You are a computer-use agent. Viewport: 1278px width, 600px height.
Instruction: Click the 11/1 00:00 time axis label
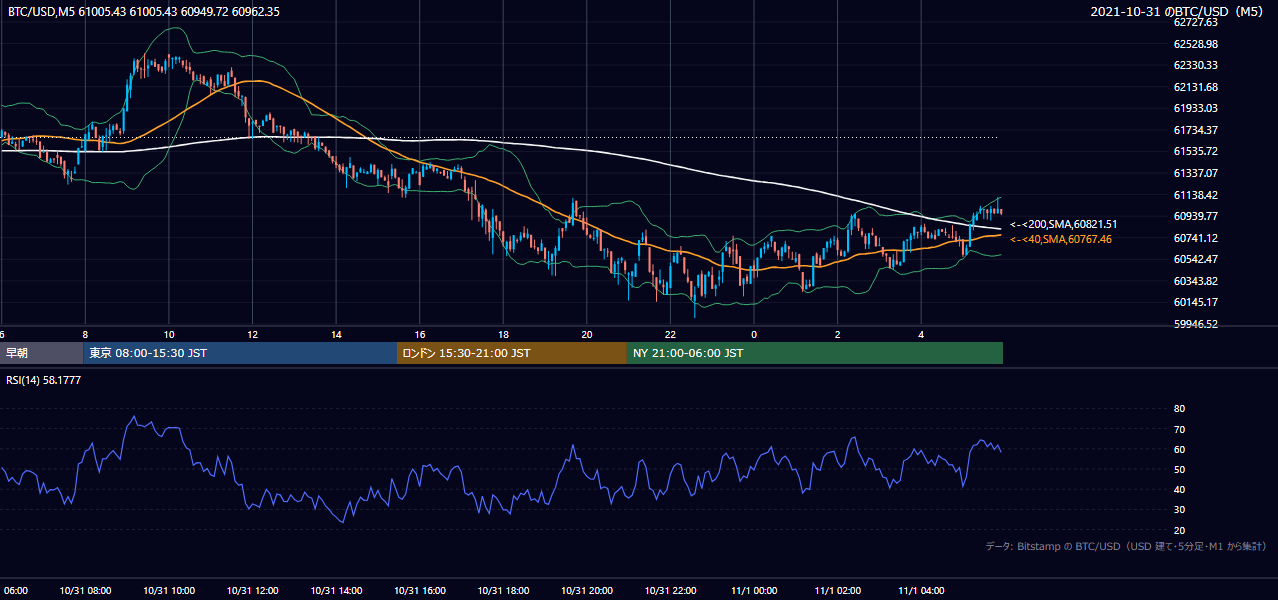point(753,590)
